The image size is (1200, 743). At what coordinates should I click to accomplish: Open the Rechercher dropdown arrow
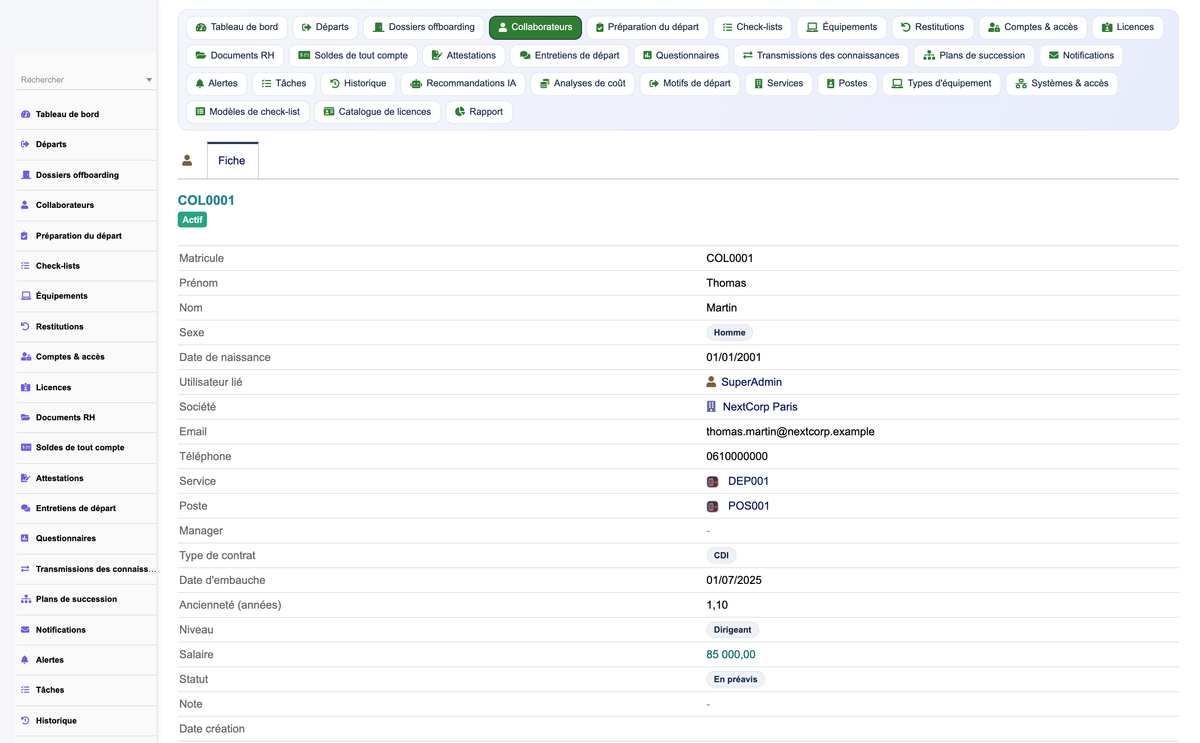tap(149, 80)
